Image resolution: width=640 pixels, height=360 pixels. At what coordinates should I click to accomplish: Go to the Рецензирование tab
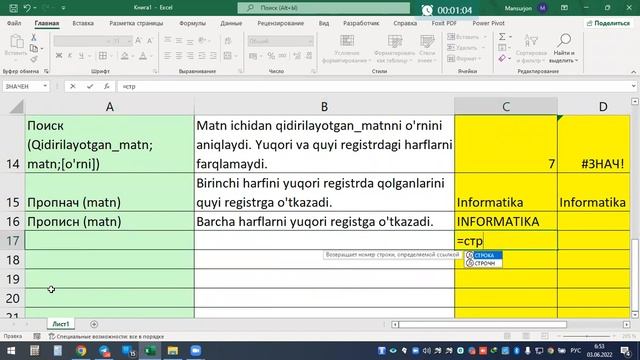280,23
